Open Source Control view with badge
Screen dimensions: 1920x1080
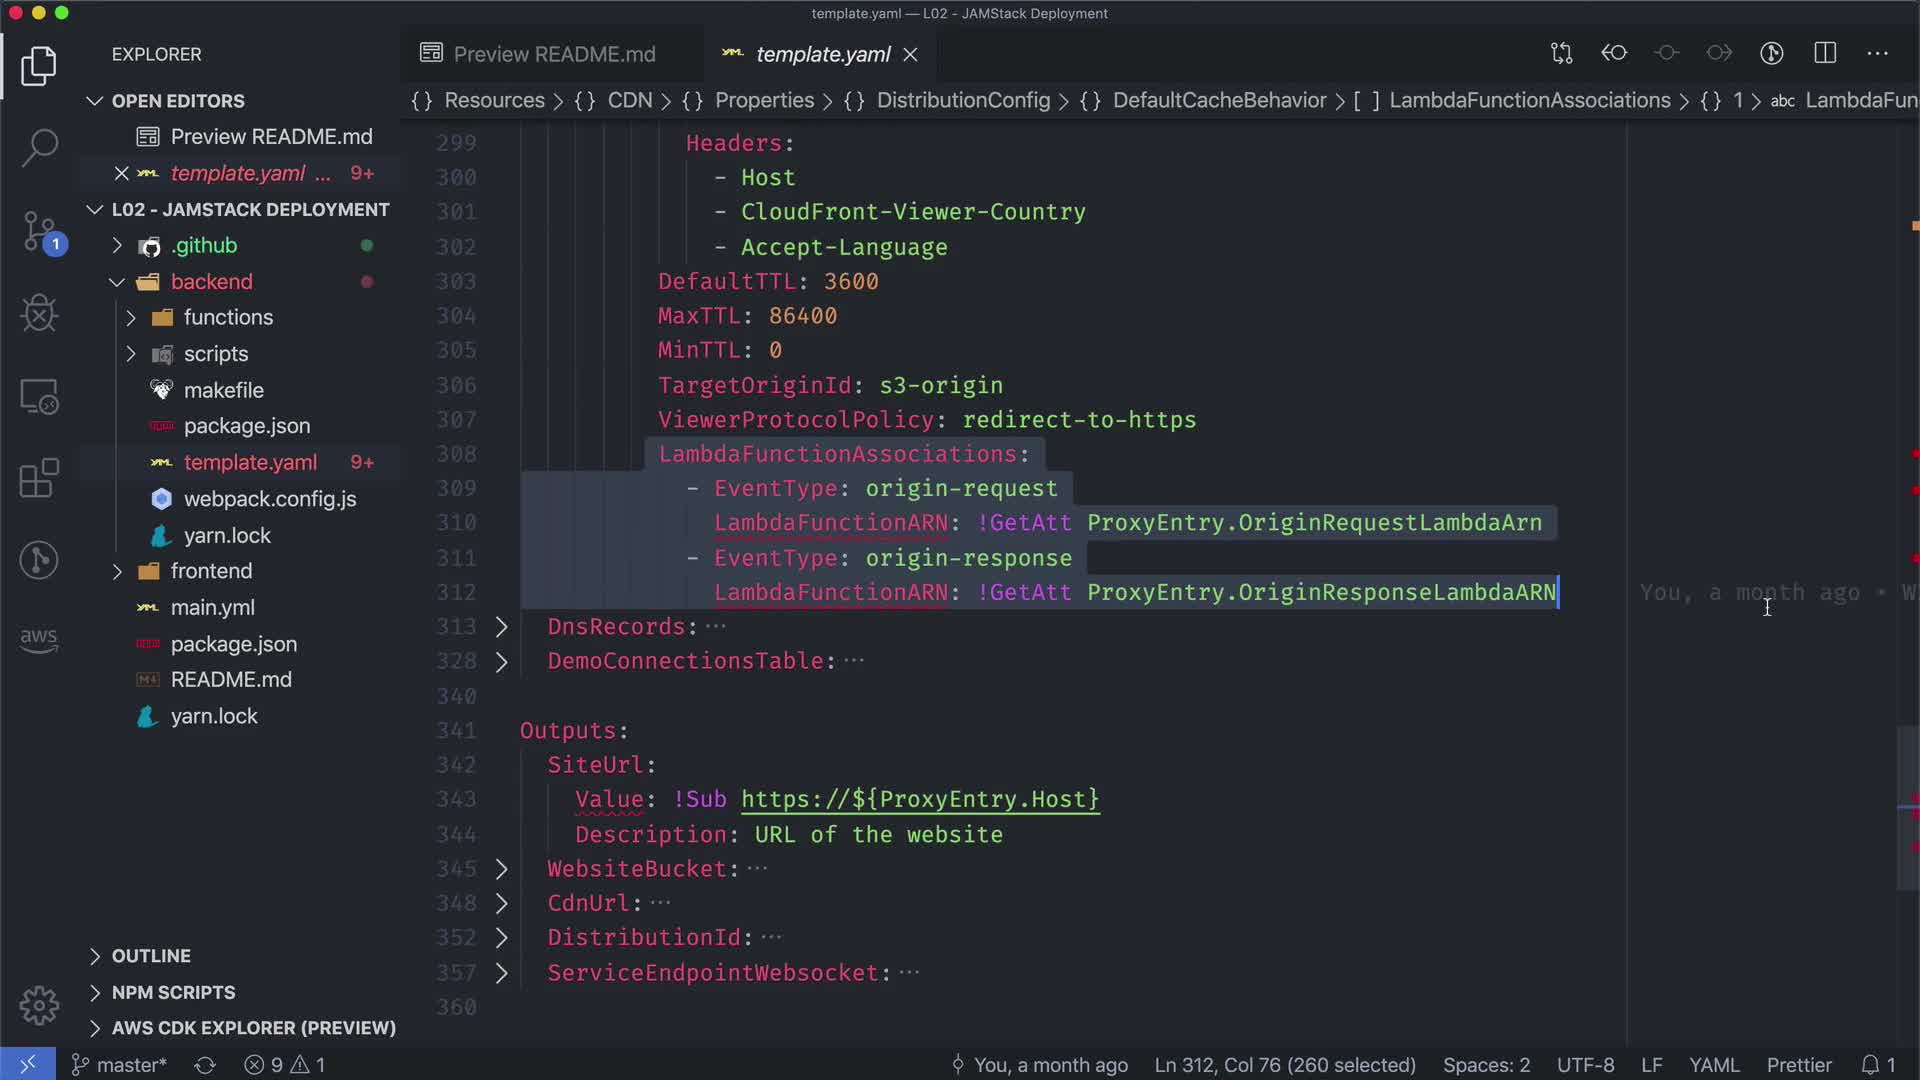coord(39,231)
